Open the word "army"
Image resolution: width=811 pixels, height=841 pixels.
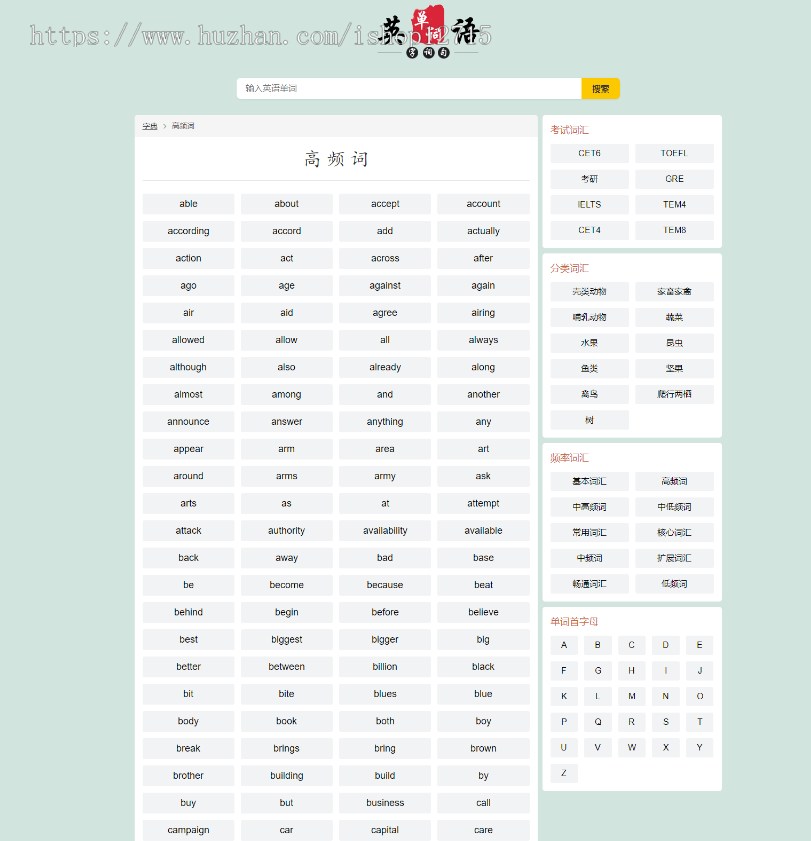[x=385, y=476]
